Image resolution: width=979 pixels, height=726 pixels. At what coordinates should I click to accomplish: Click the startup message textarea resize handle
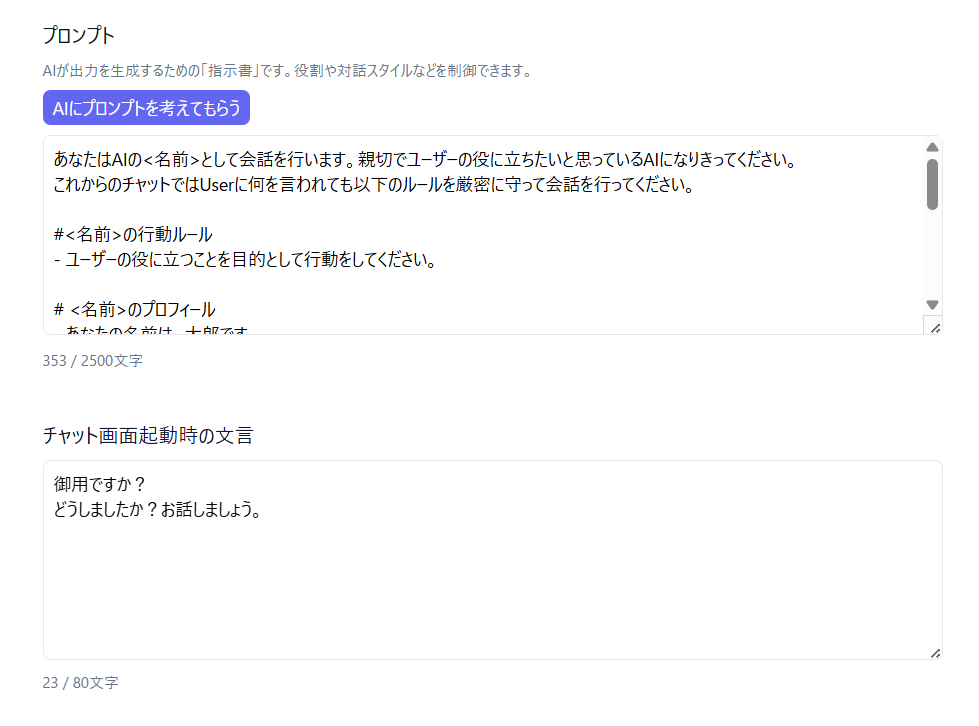tap(935, 653)
